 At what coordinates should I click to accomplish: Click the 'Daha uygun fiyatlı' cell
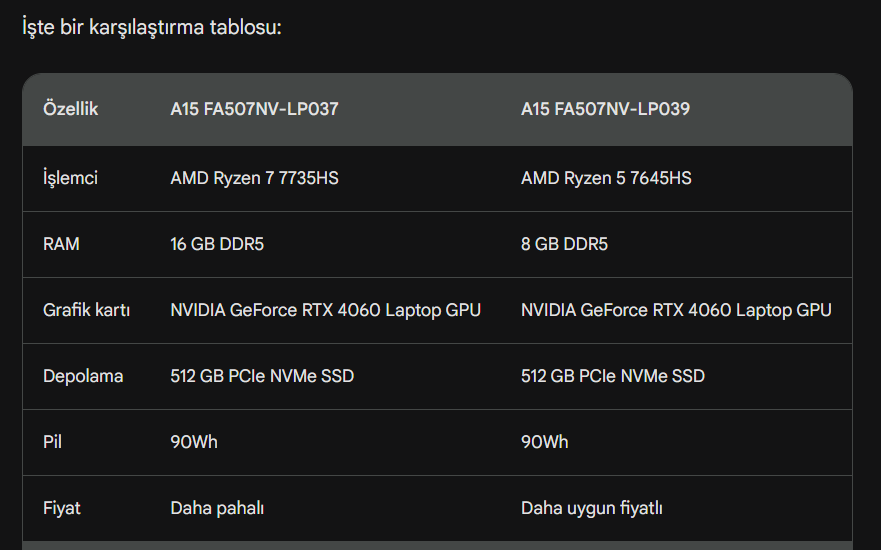pyautogui.click(x=592, y=508)
